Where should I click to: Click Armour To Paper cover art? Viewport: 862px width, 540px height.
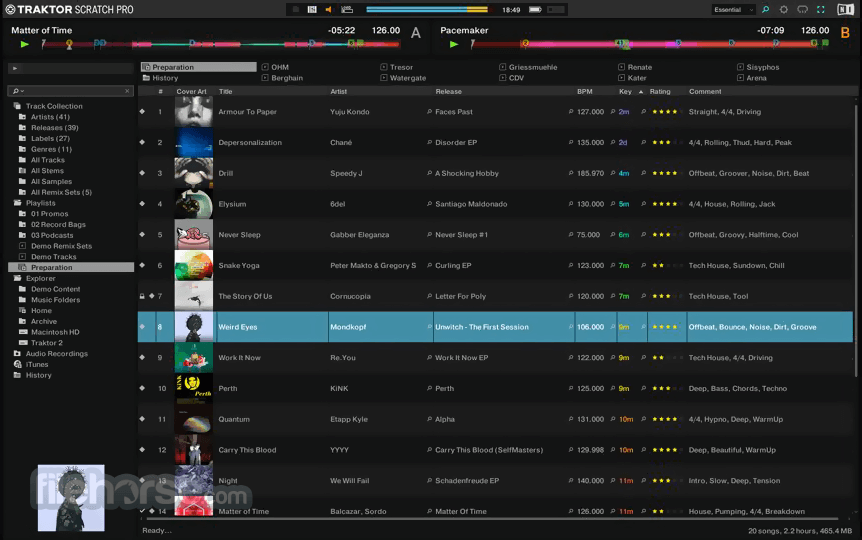tap(194, 112)
